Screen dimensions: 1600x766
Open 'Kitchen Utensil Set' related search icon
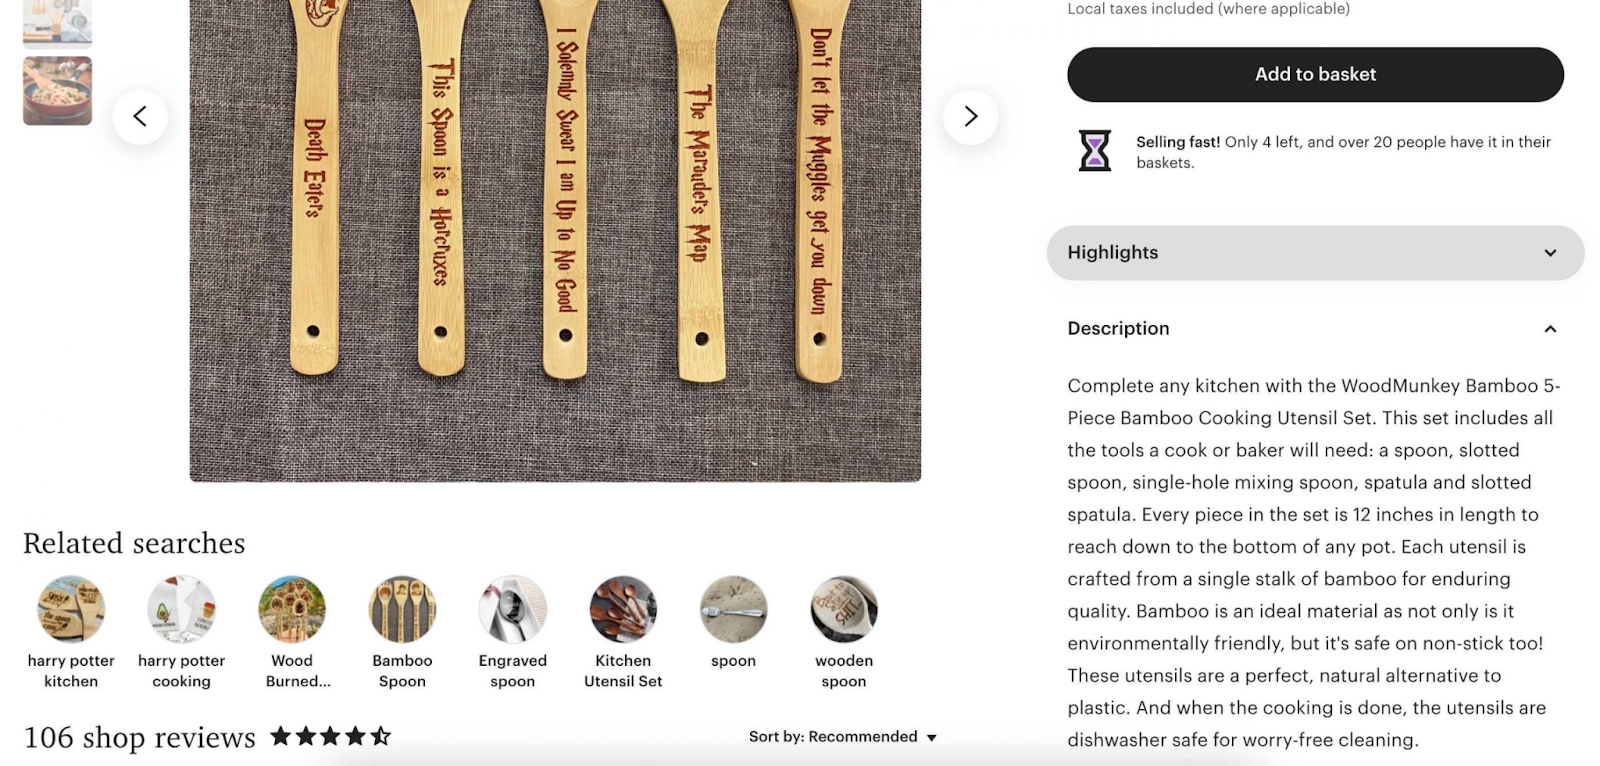(623, 609)
